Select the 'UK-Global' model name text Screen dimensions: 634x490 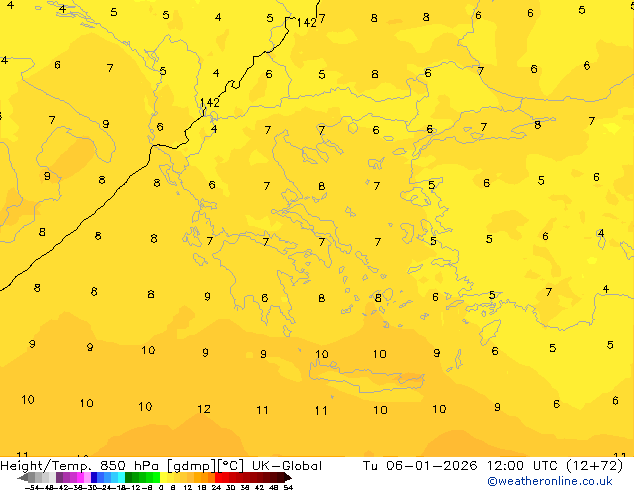pyautogui.click(x=287, y=466)
